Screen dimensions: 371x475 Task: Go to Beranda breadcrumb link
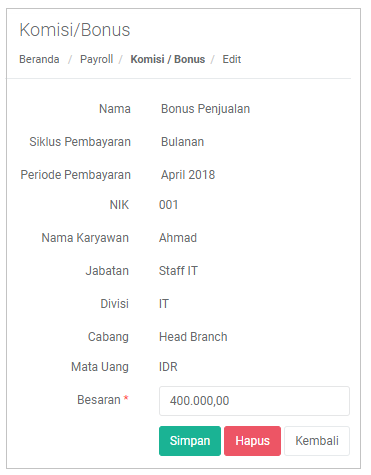point(39,59)
